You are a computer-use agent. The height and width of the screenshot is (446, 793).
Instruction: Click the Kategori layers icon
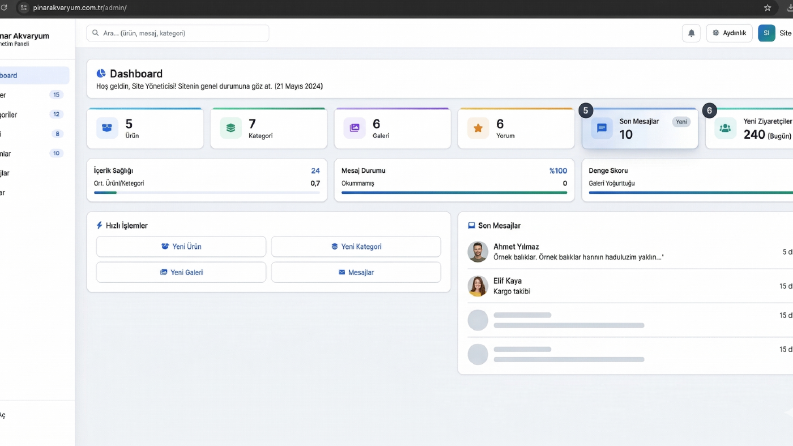pos(231,128)
